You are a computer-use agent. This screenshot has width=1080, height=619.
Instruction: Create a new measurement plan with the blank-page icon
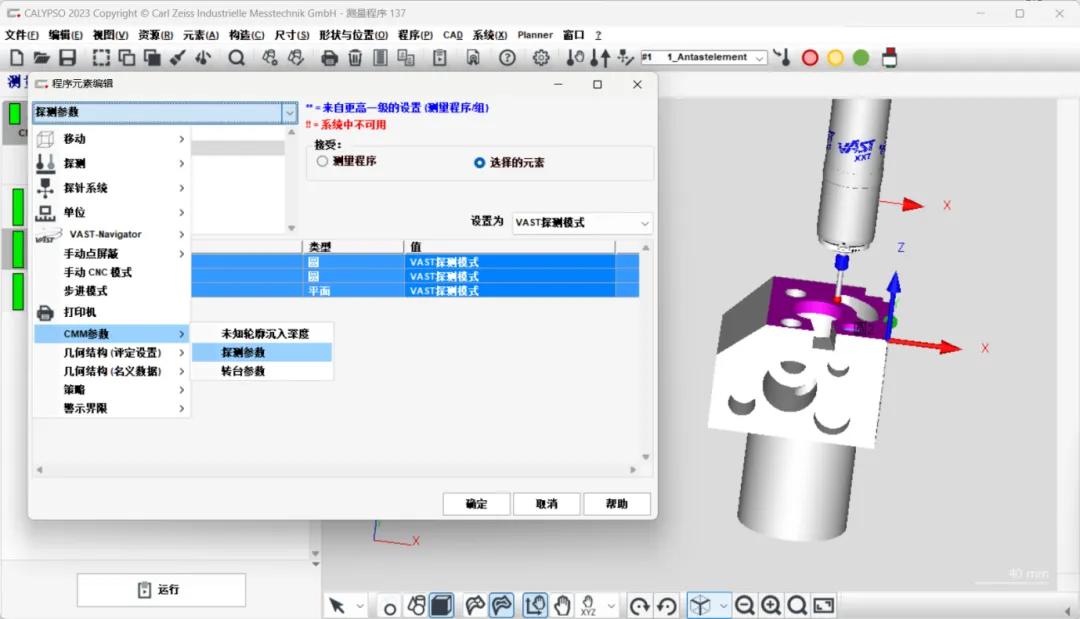click(x=17, y=58)
